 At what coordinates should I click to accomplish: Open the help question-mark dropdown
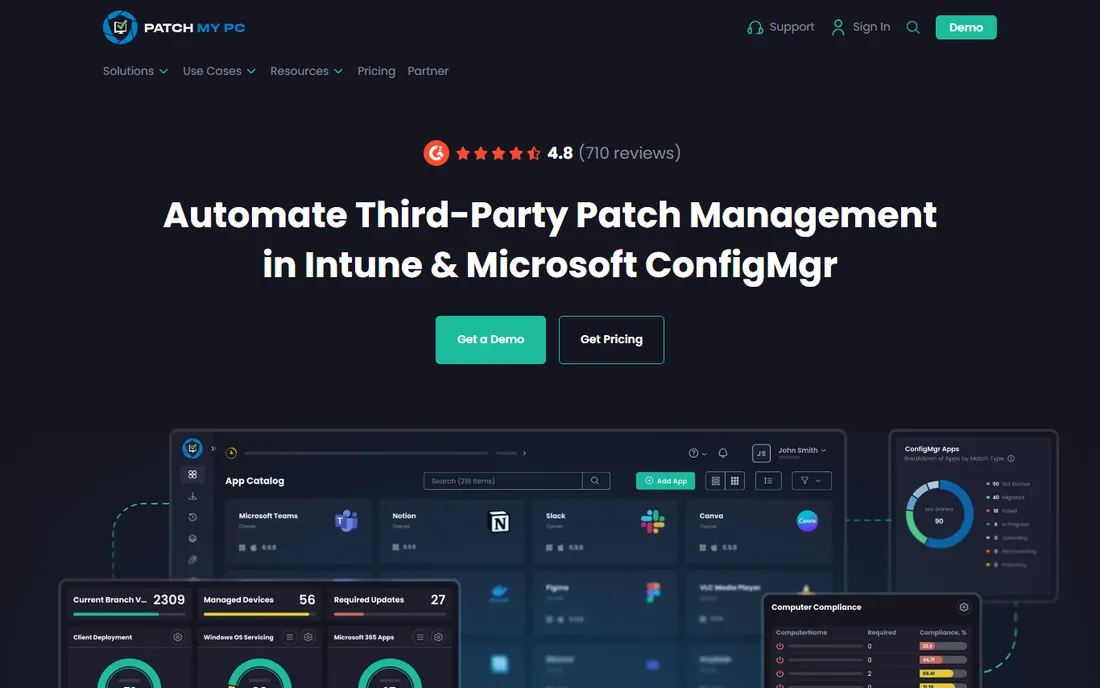pyautogui.click(x=697, y=453)
